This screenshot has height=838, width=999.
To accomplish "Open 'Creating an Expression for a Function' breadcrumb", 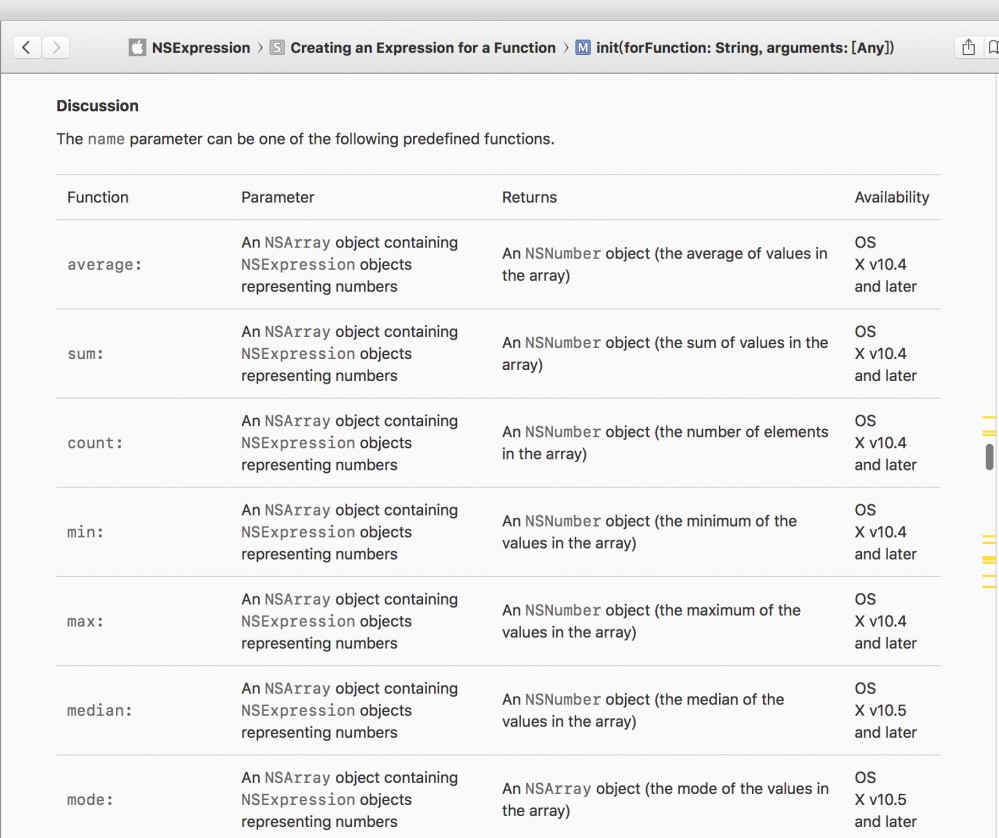I will tap(422, 47).
